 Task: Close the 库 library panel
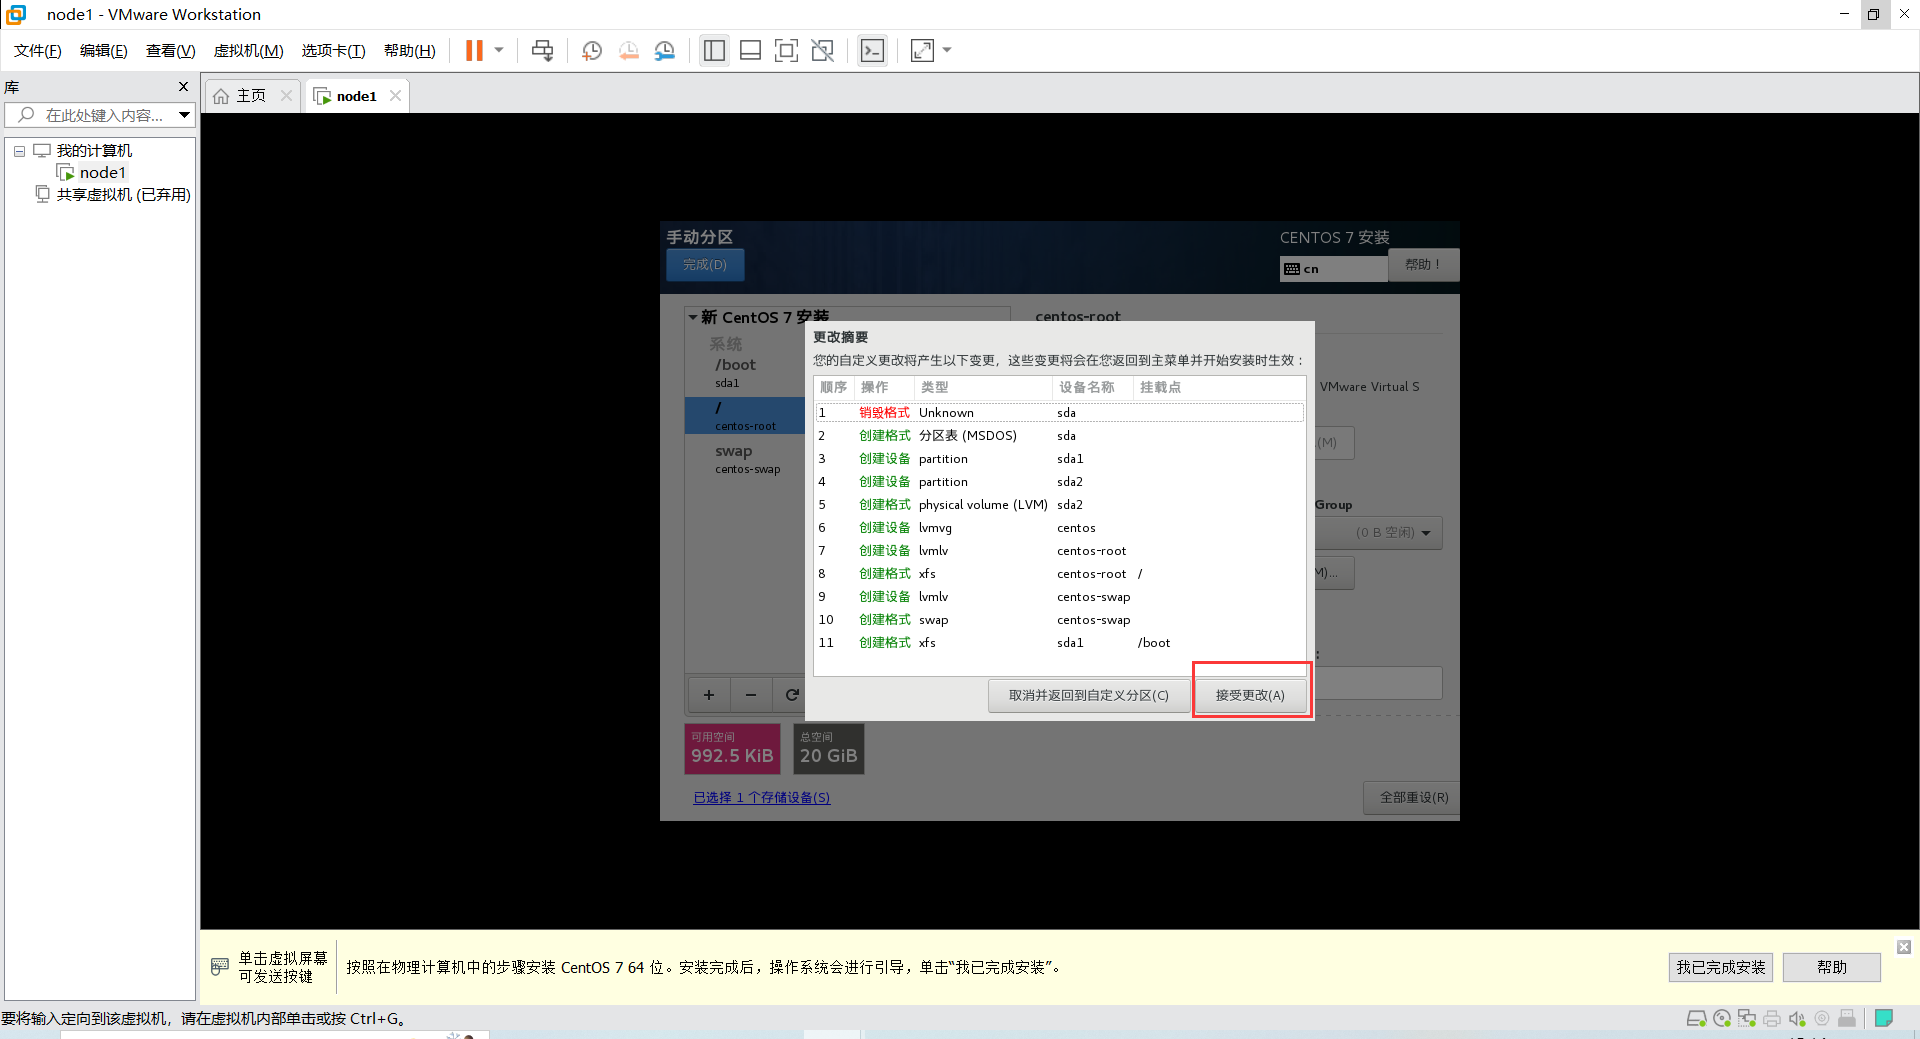[183, 87]
